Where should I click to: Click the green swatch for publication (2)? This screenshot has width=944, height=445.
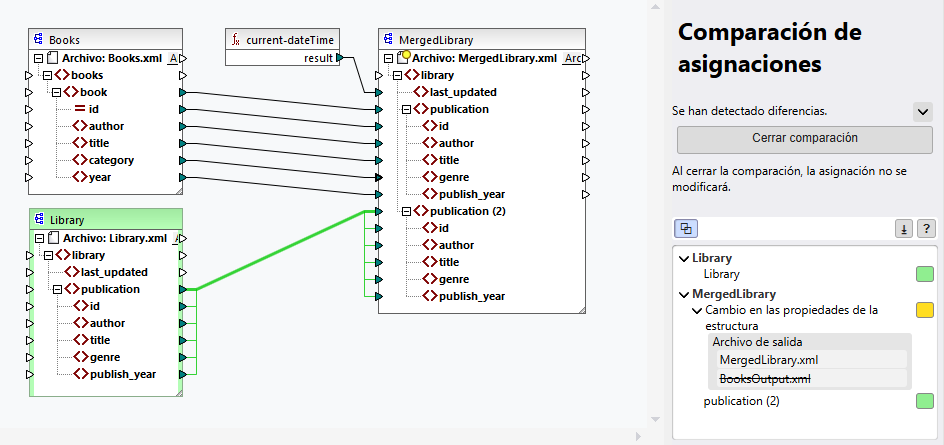point(925,401)
